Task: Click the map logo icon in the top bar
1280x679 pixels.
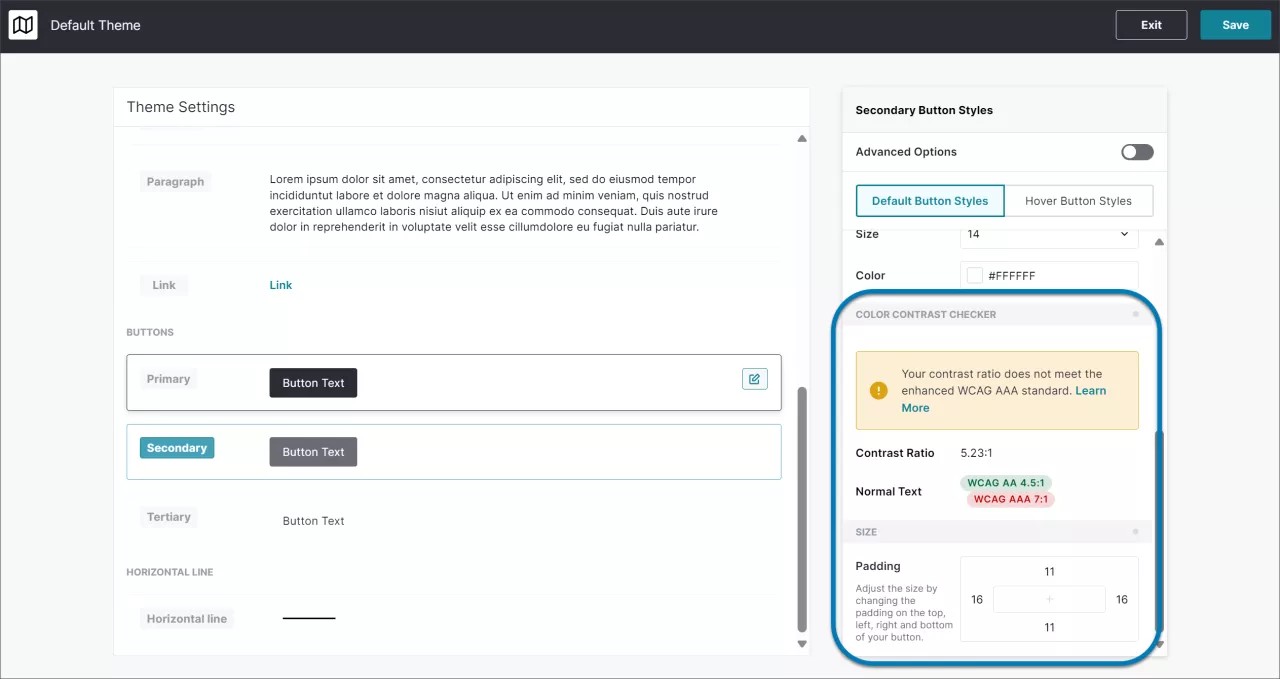Action: click(22, 24)
